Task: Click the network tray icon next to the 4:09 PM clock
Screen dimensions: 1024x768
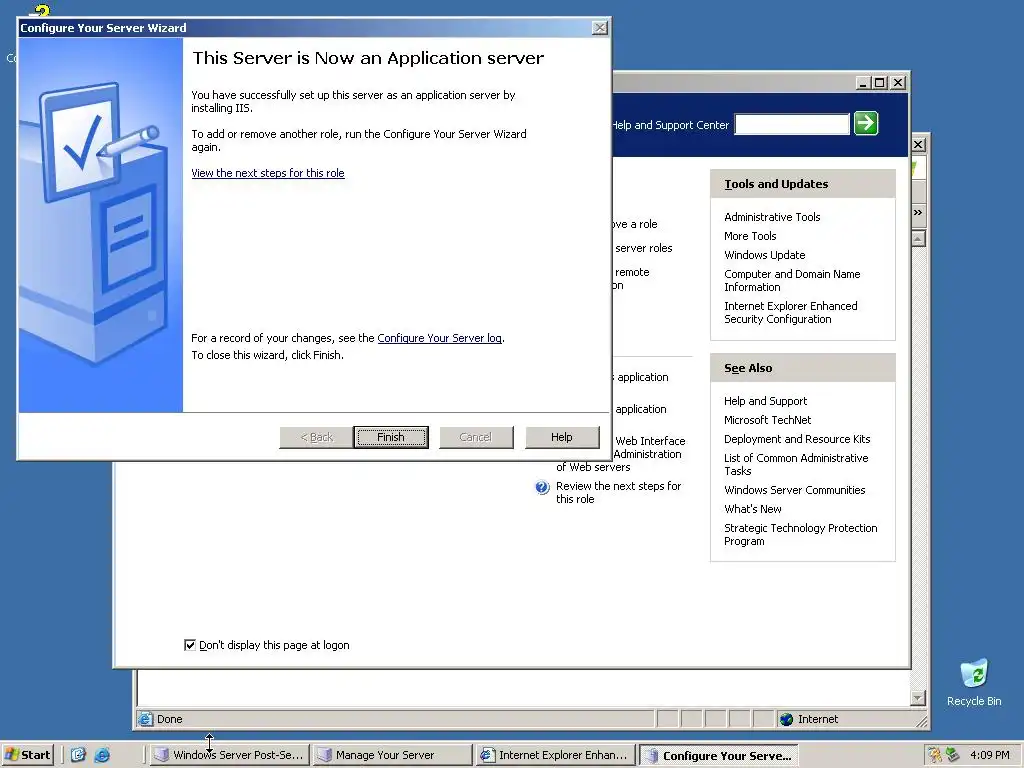Action: coord(952,755)
